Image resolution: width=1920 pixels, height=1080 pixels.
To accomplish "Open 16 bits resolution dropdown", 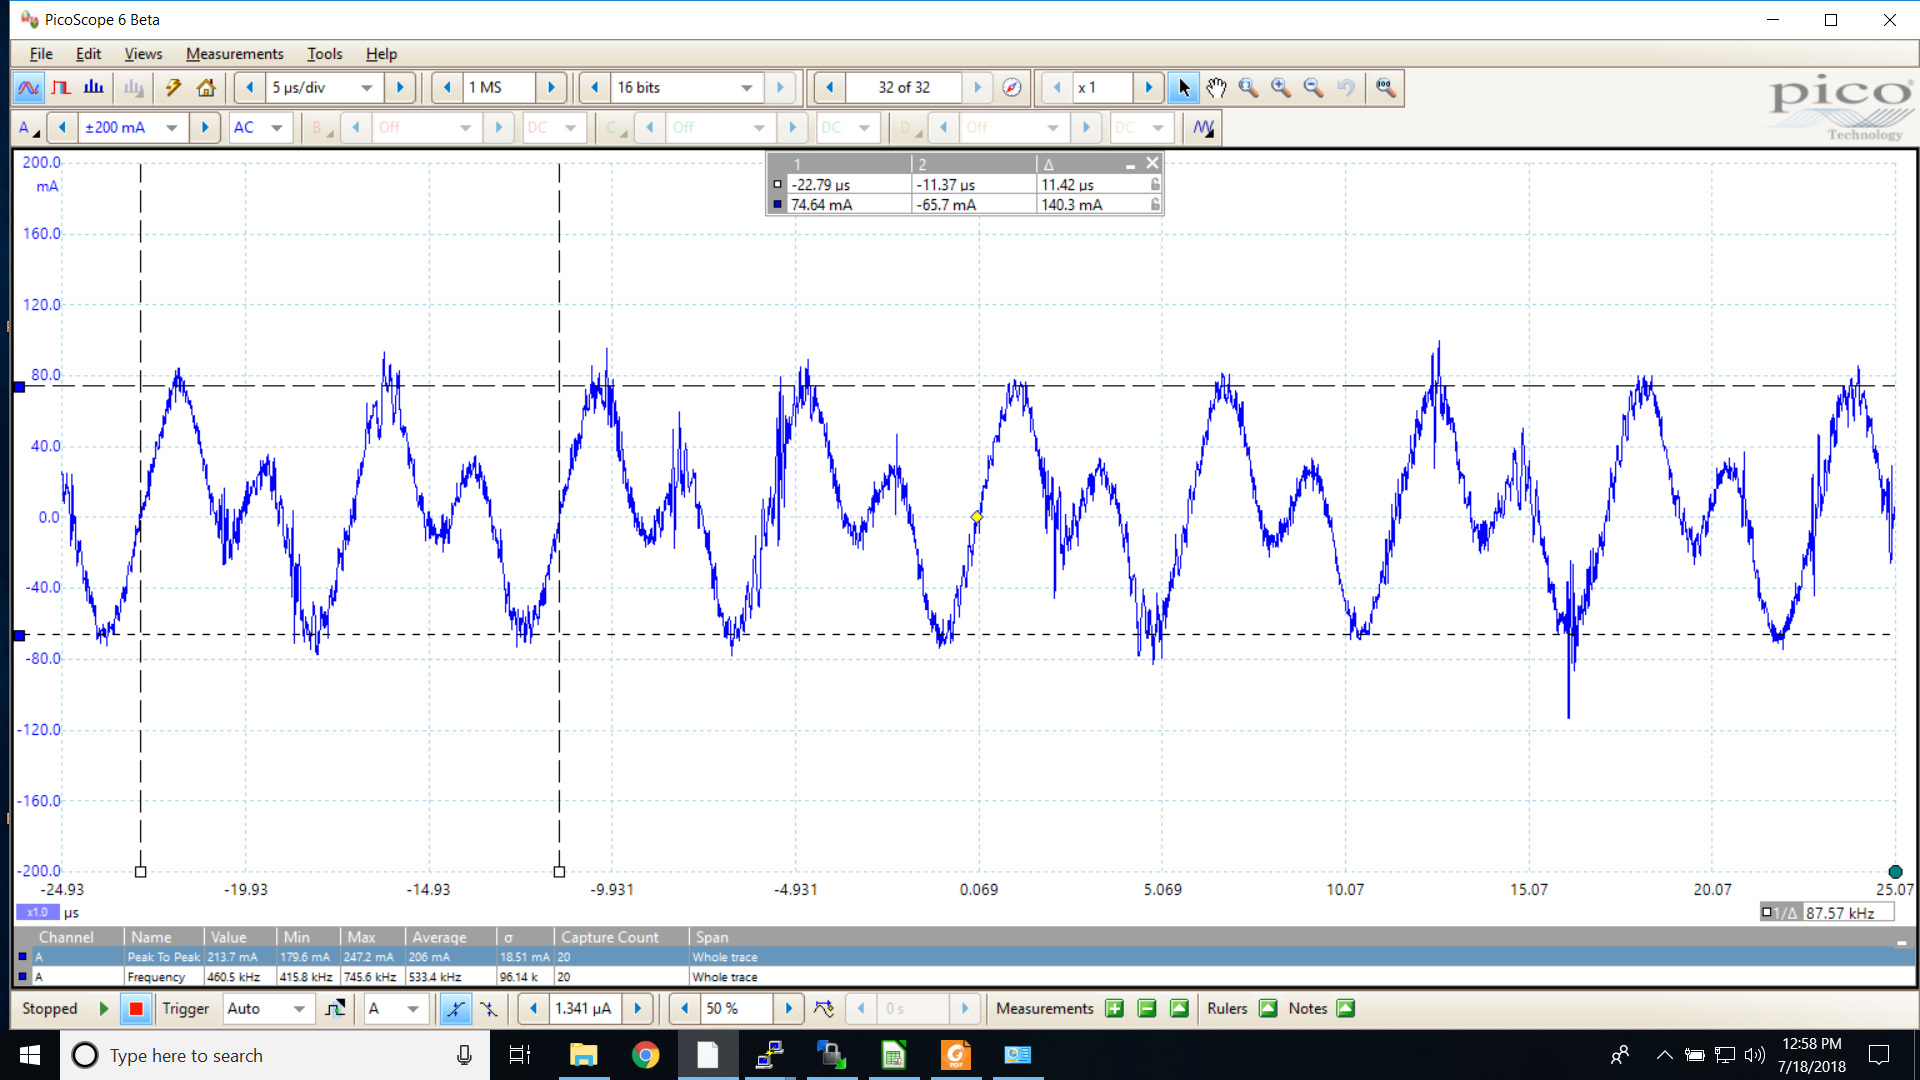I will click(746, 88).
